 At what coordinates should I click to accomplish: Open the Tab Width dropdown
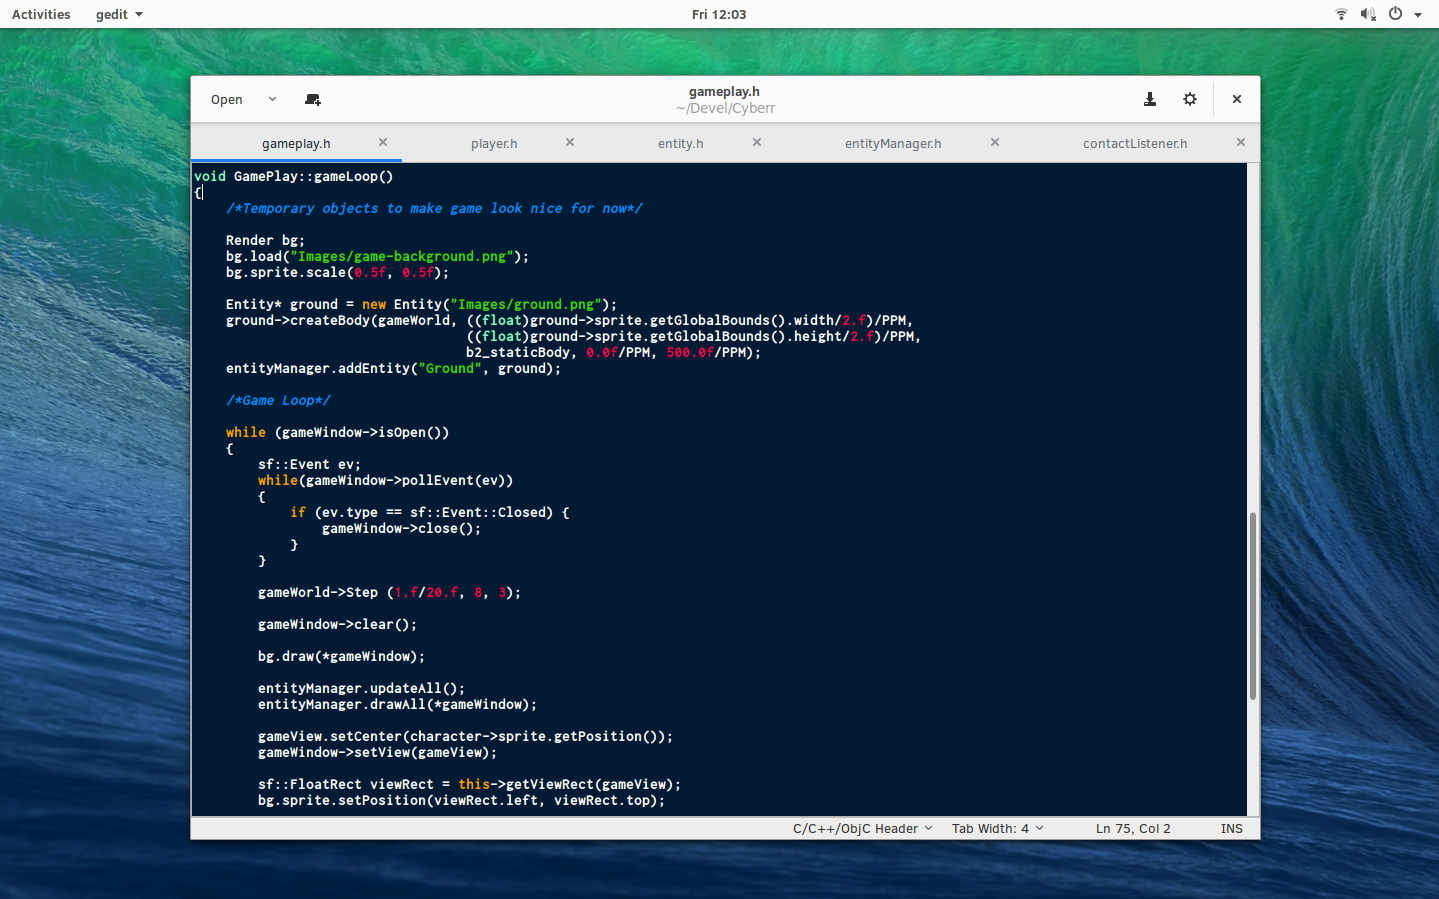click(x=997, y=829)
